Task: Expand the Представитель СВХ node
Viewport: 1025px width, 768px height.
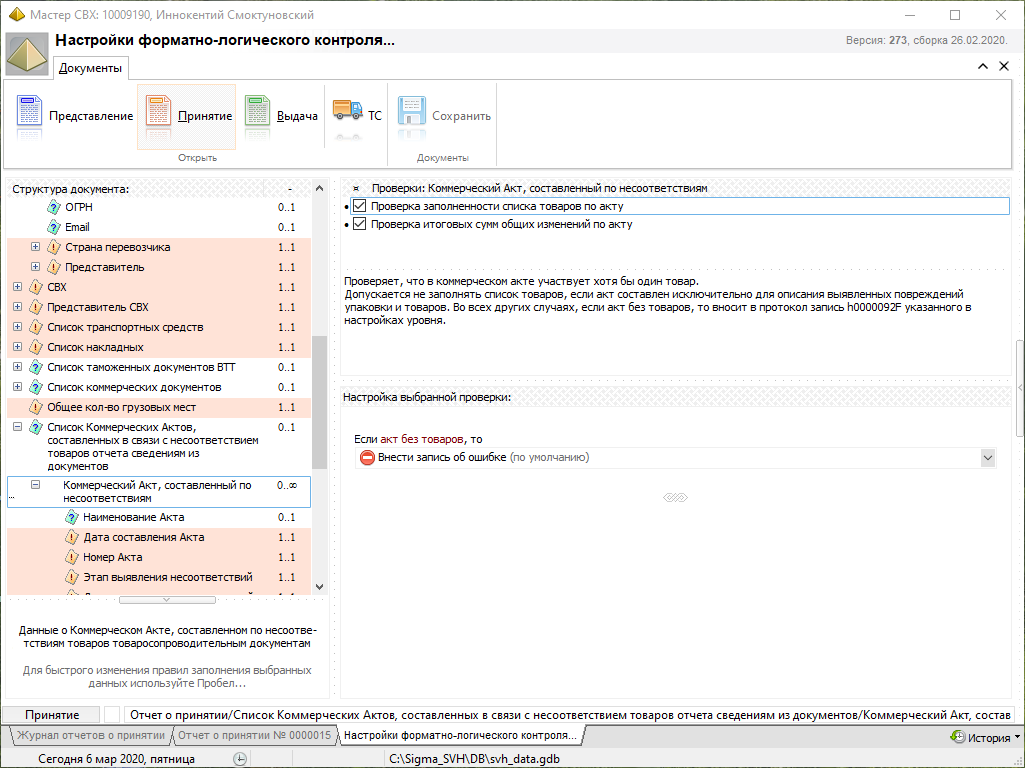Action: tap(18, 307)
